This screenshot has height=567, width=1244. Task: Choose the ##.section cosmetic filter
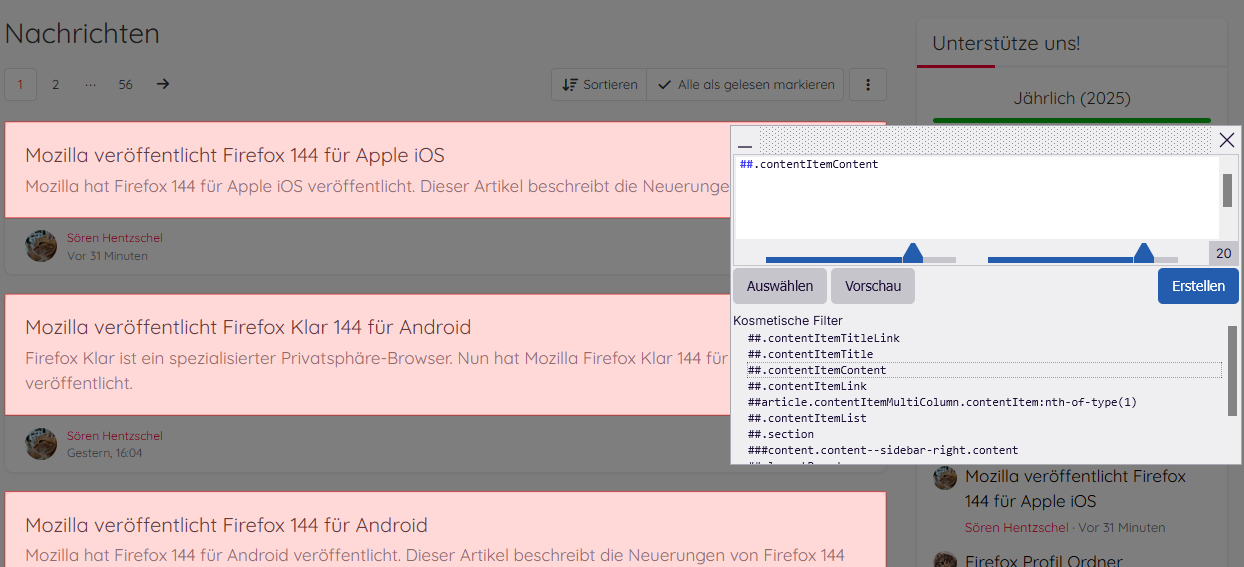point(781,434)
